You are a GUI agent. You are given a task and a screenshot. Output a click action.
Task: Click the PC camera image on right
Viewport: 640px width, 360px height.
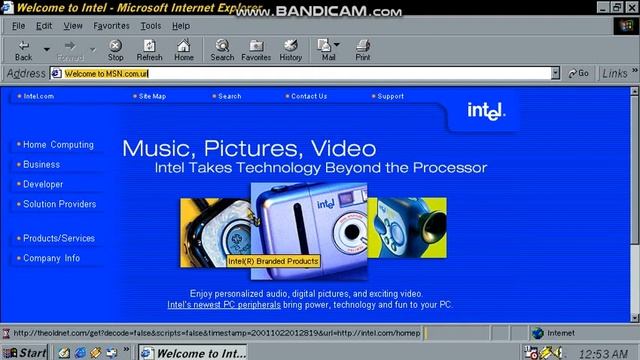click(407, 228)
